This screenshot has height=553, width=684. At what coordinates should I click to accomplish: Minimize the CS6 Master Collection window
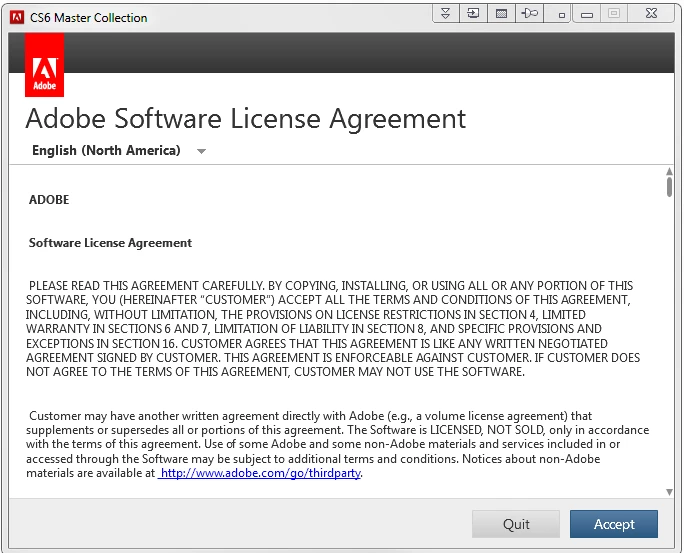pos(587,15)
